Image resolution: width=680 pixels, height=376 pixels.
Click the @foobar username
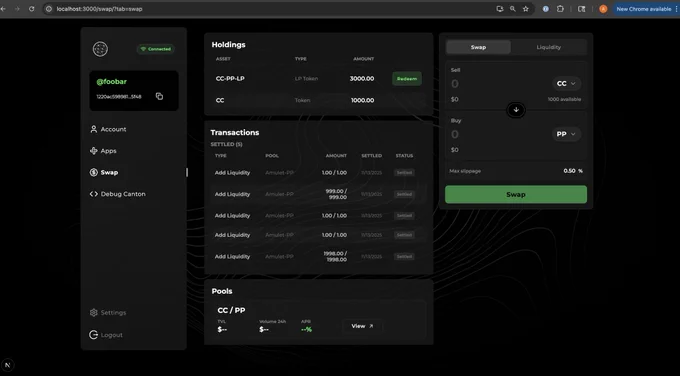[111, 82]
